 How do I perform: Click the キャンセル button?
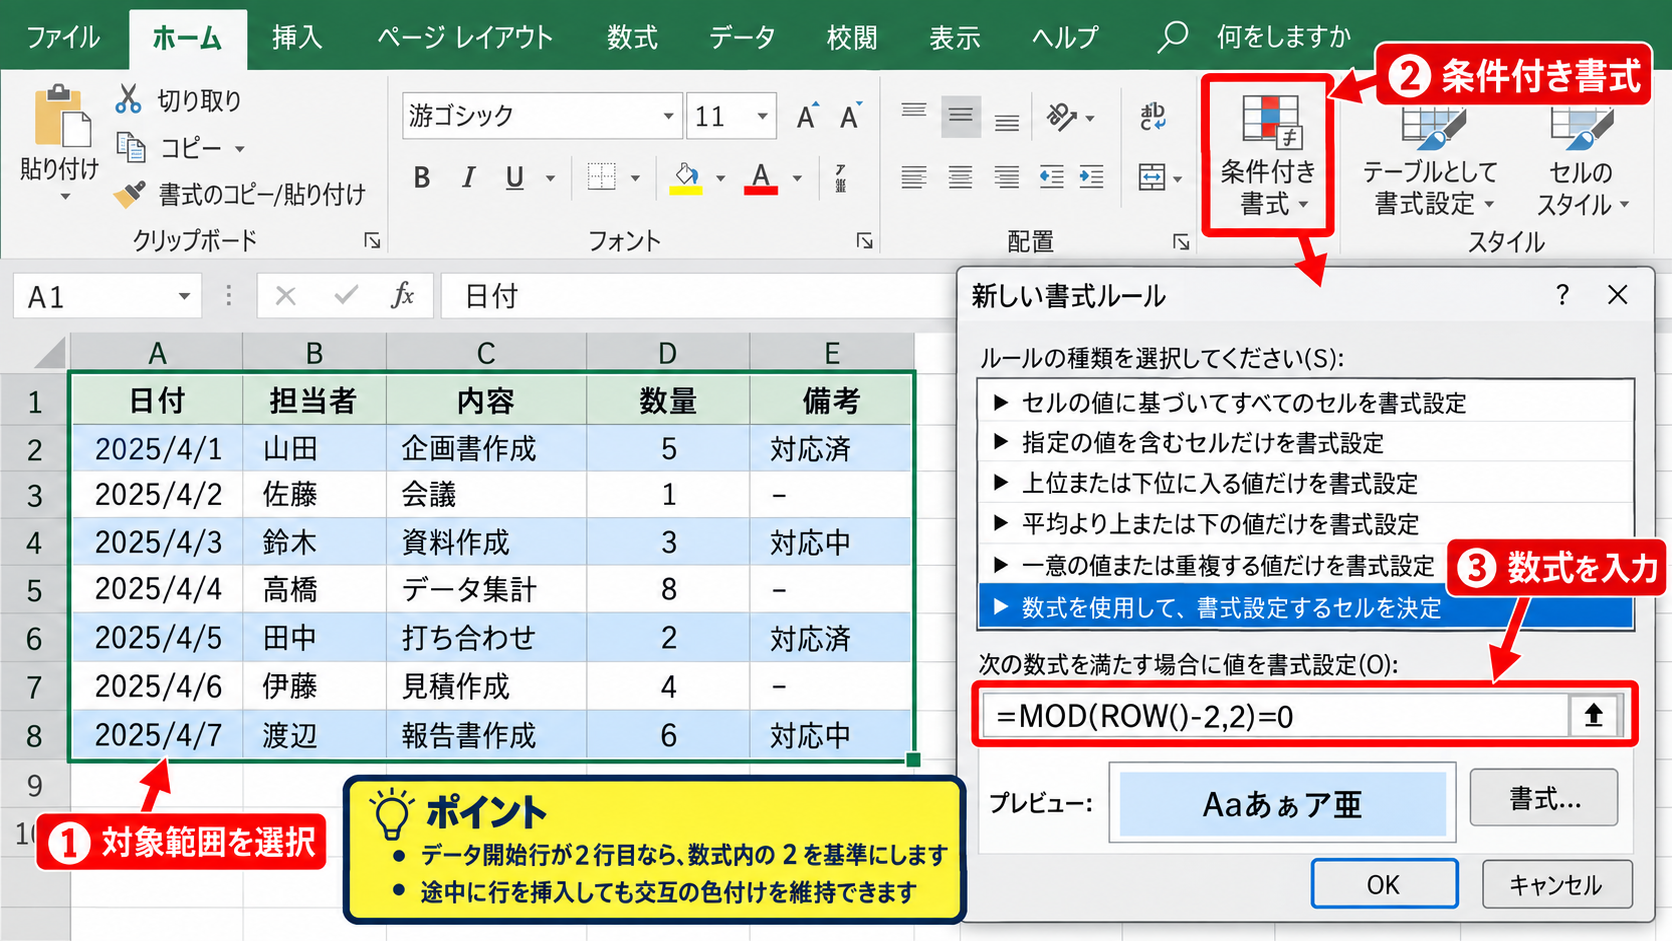(x=1556, y=885)
